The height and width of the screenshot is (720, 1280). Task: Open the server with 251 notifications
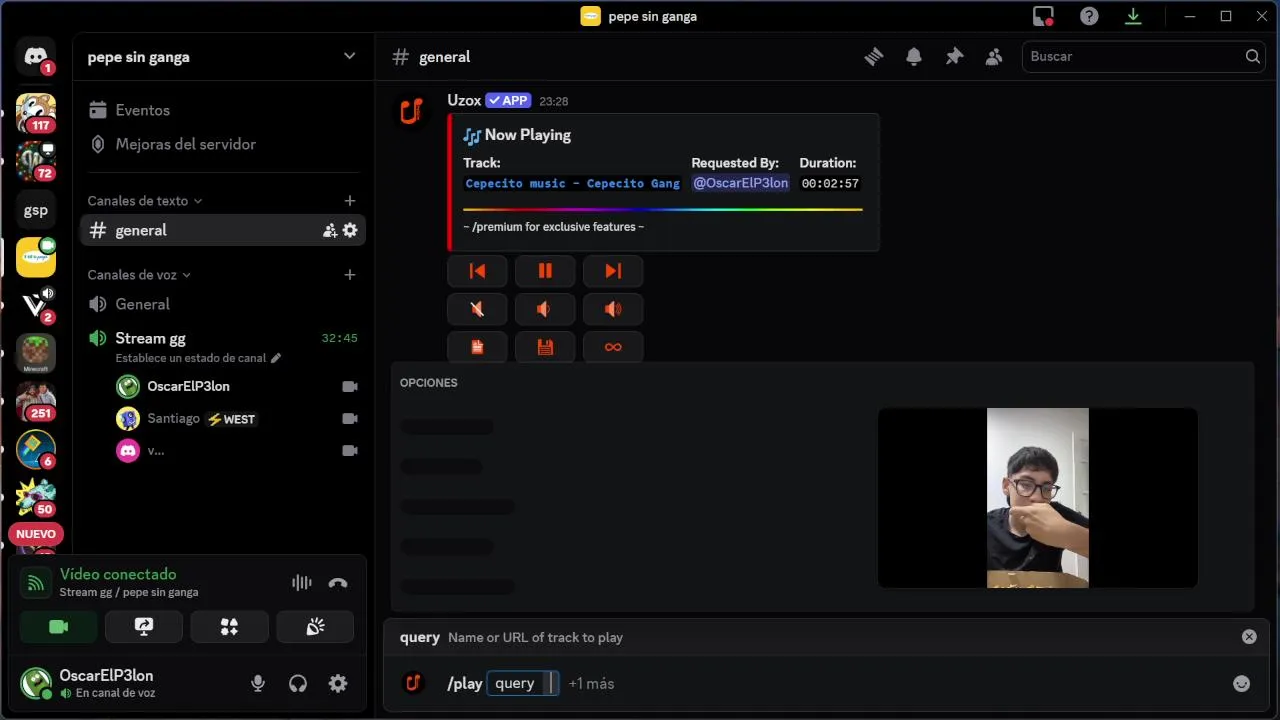click(36, 401)
